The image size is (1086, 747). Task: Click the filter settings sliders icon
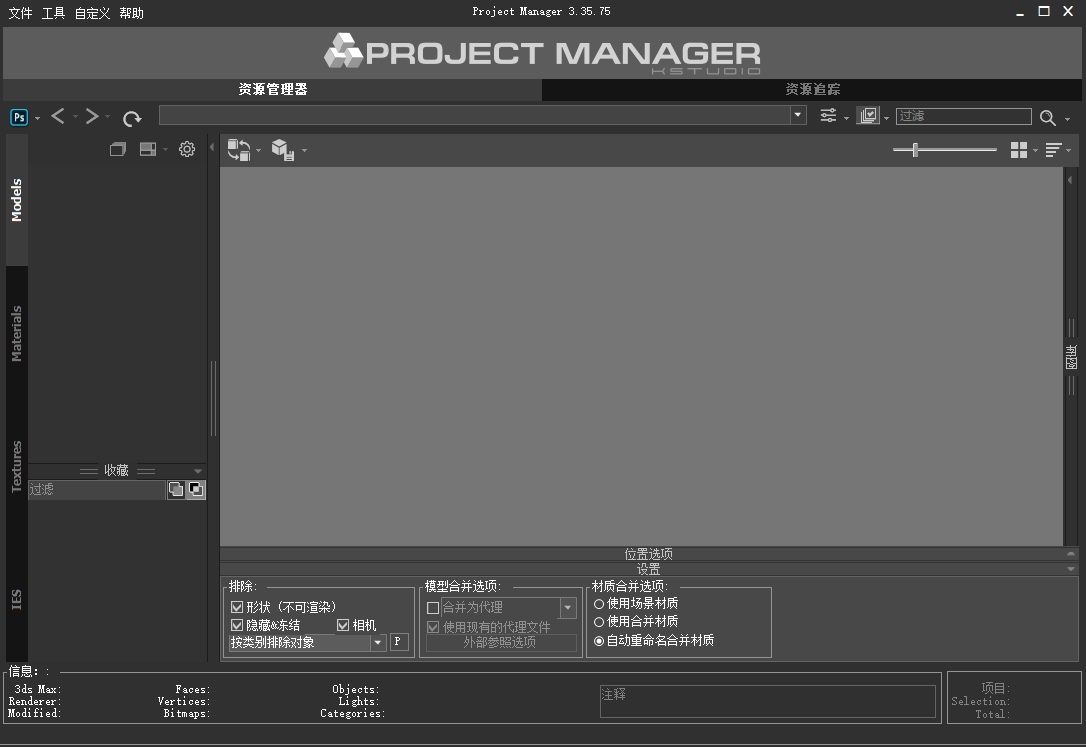coord(828,116)
